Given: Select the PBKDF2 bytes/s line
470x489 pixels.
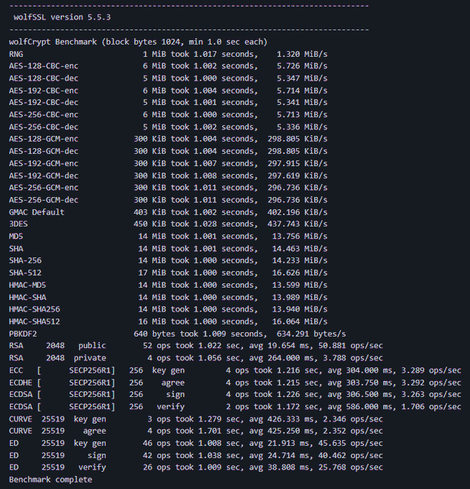Looking at the screenshot, I should coord(177,334).
